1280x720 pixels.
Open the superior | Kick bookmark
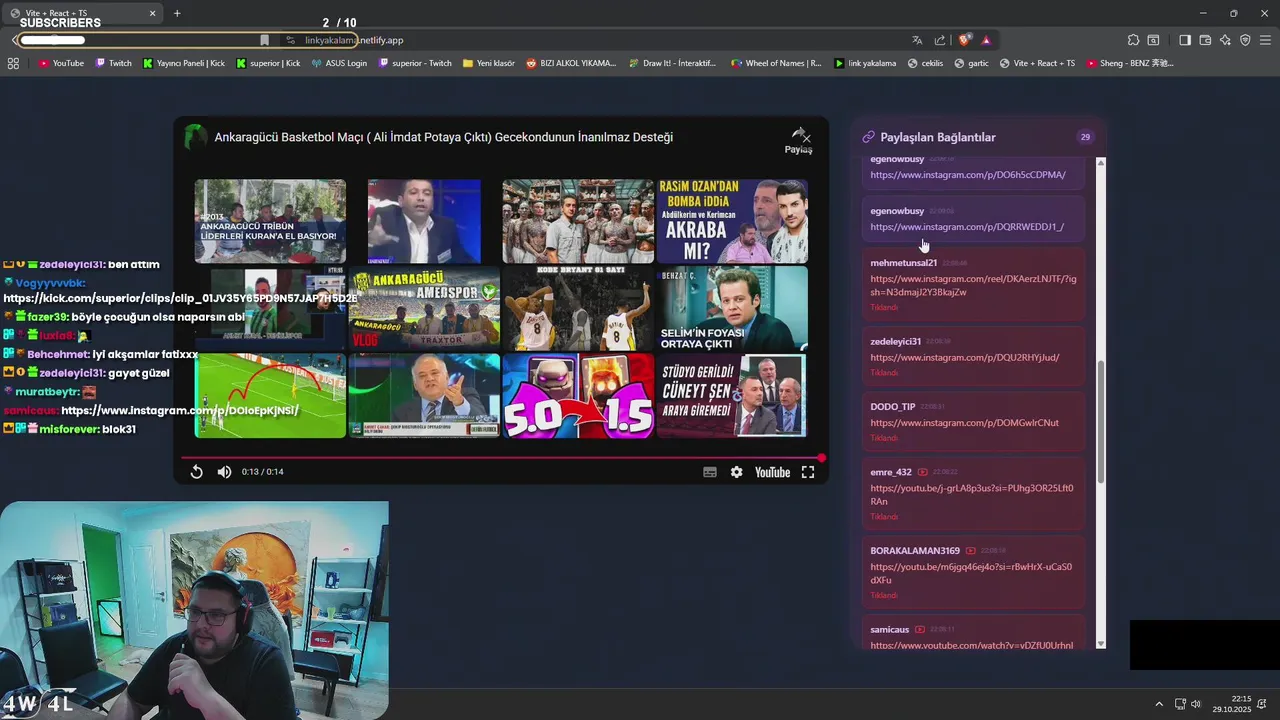268,63
